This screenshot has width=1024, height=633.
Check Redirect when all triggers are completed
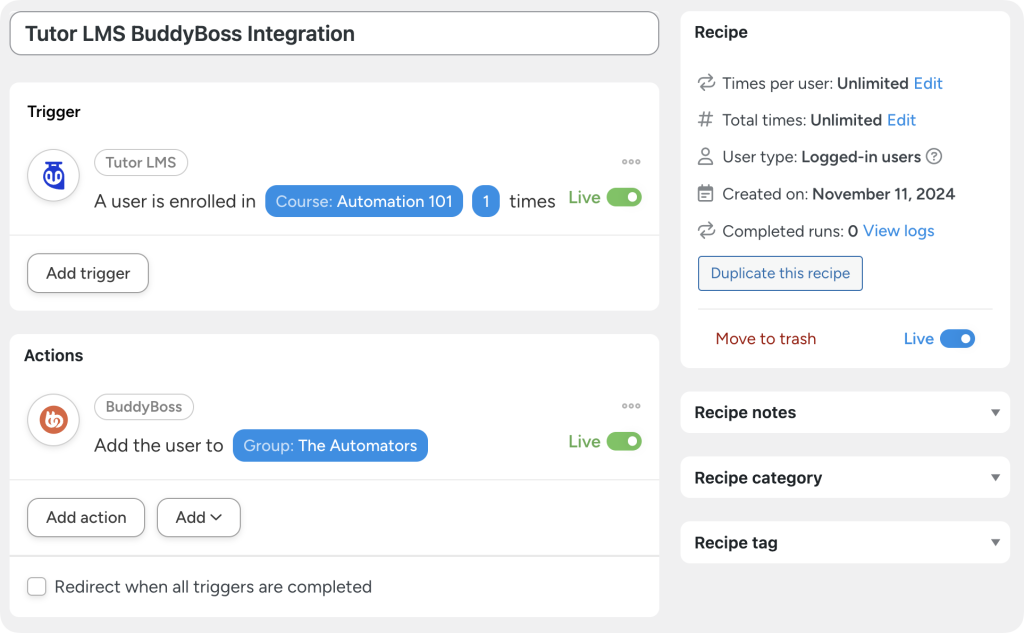[37, 587]
